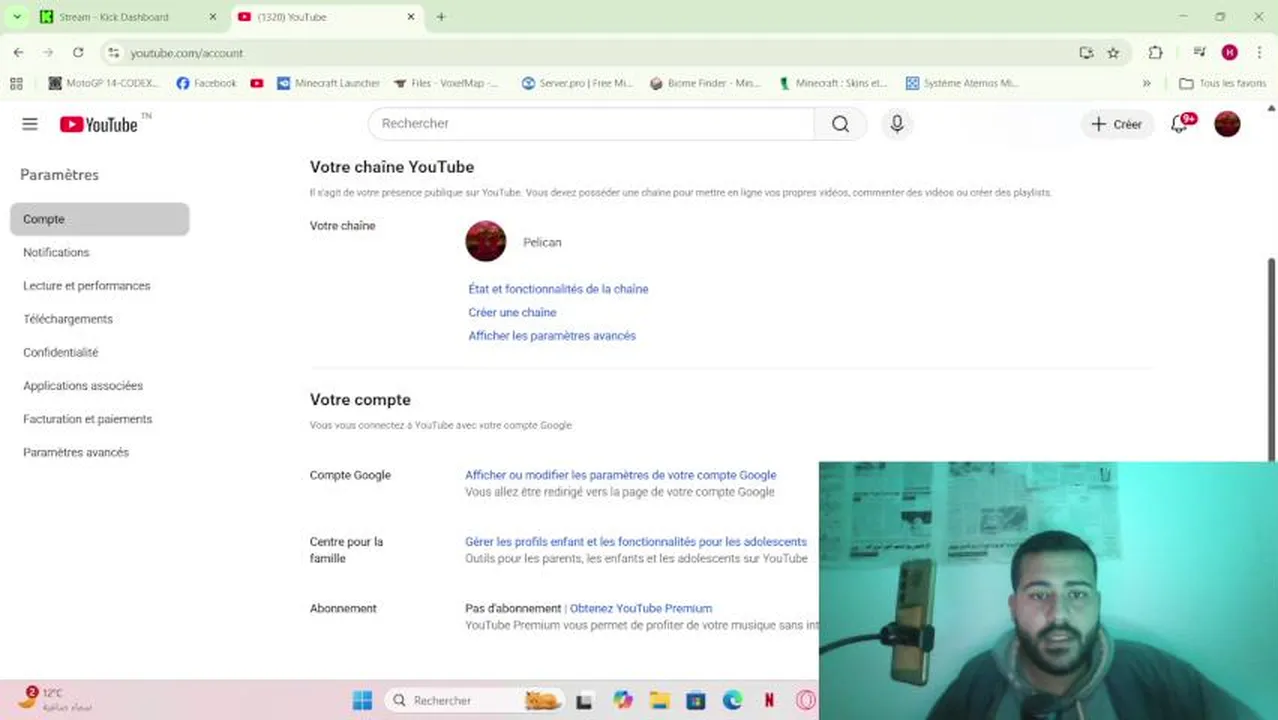Open Minecraft : Skins bookmark
1278x720 pixels.
click(x=832, y=83)
